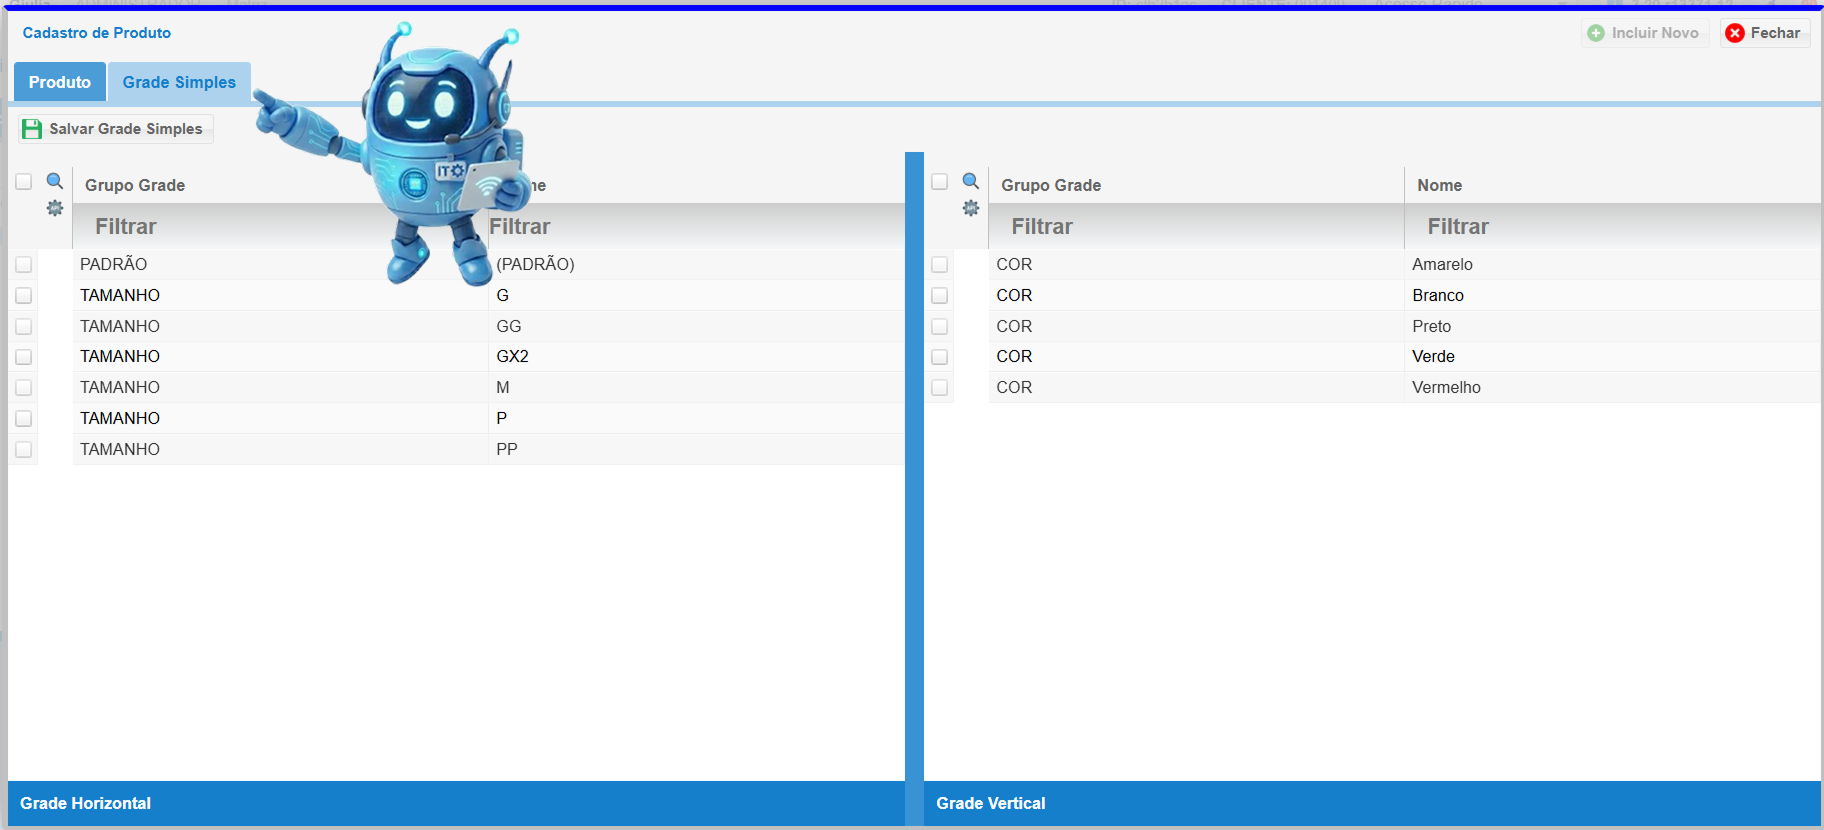The width and height of the screenshot is (1824, 830).
Task: Click the right grid search magnifier icon
Action: click(x=971, y=181)
